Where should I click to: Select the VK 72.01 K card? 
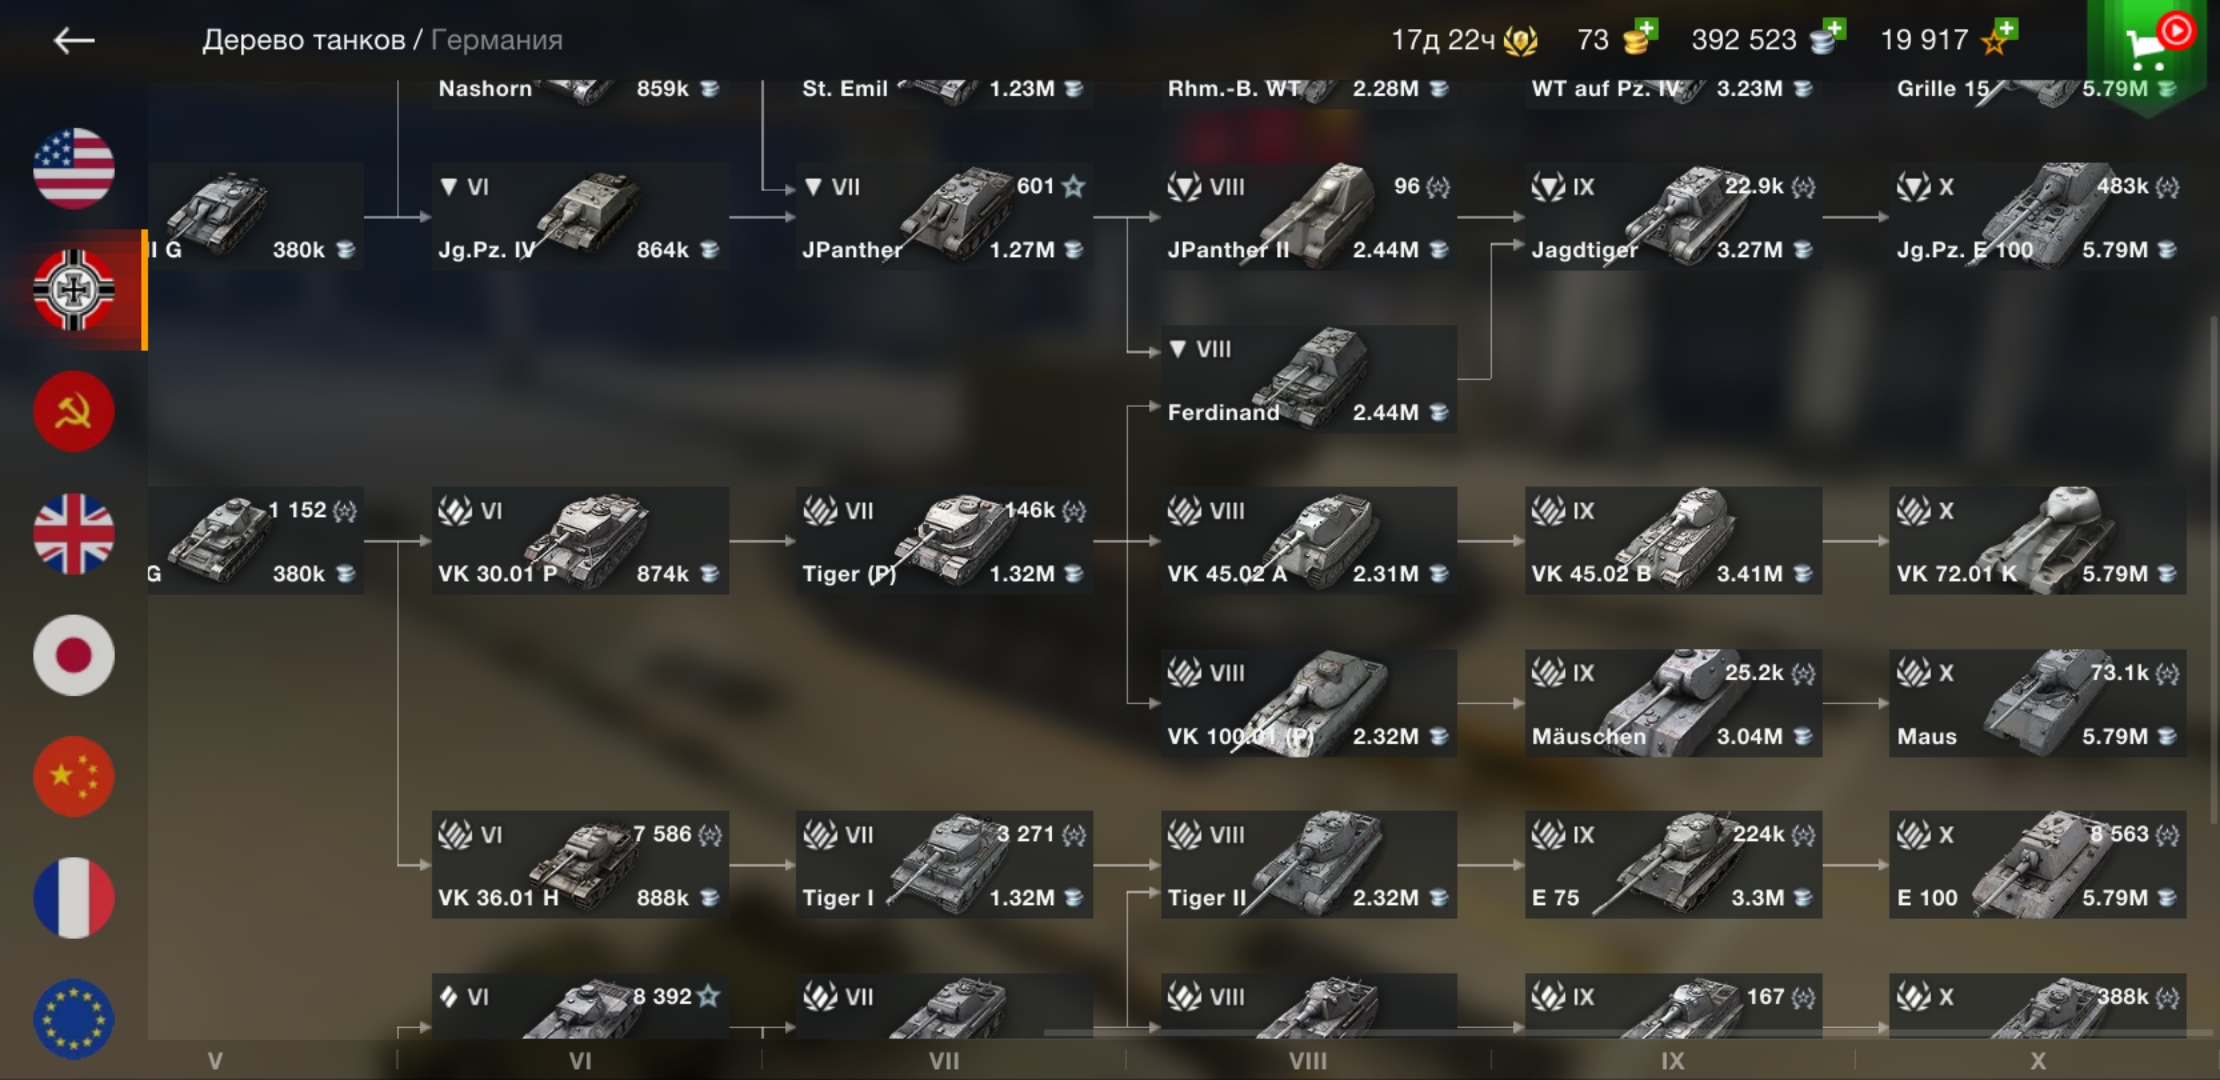[x=2037, y=541]
